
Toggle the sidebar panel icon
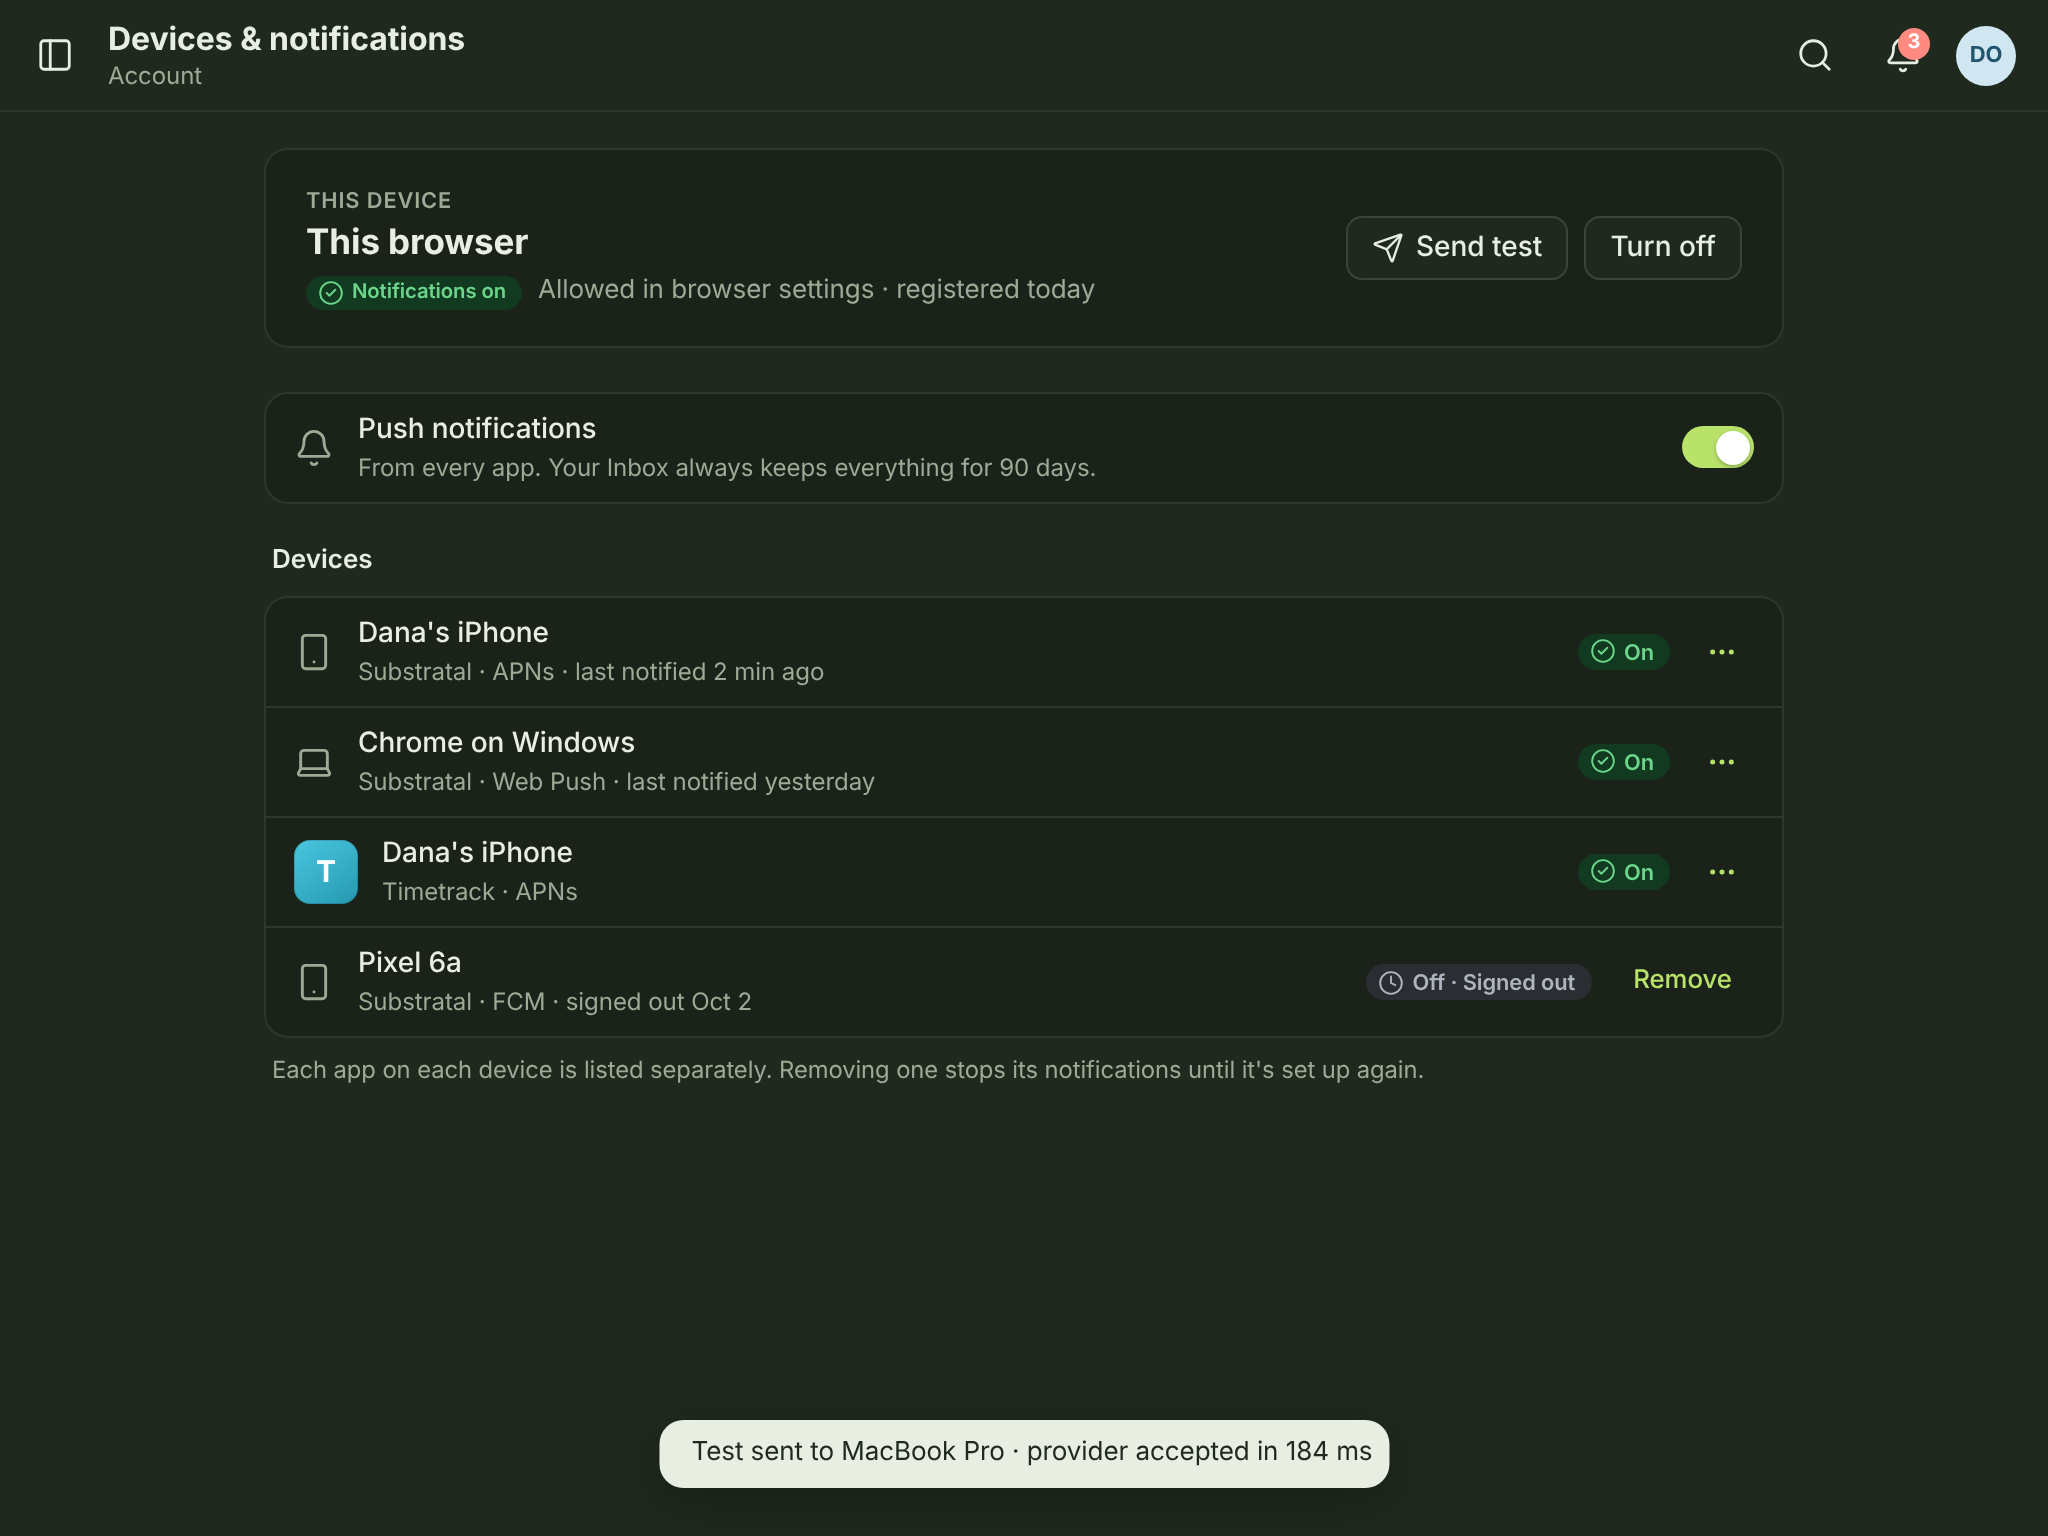[x=55, y=55]
